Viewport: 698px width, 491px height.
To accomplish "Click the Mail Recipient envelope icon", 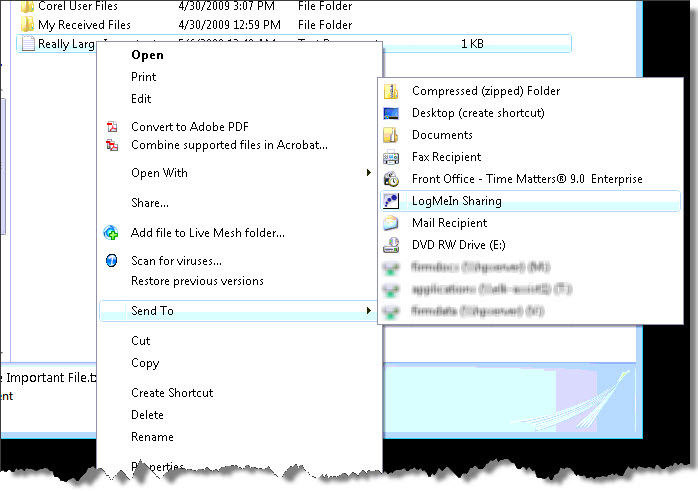I will (392, 223).
